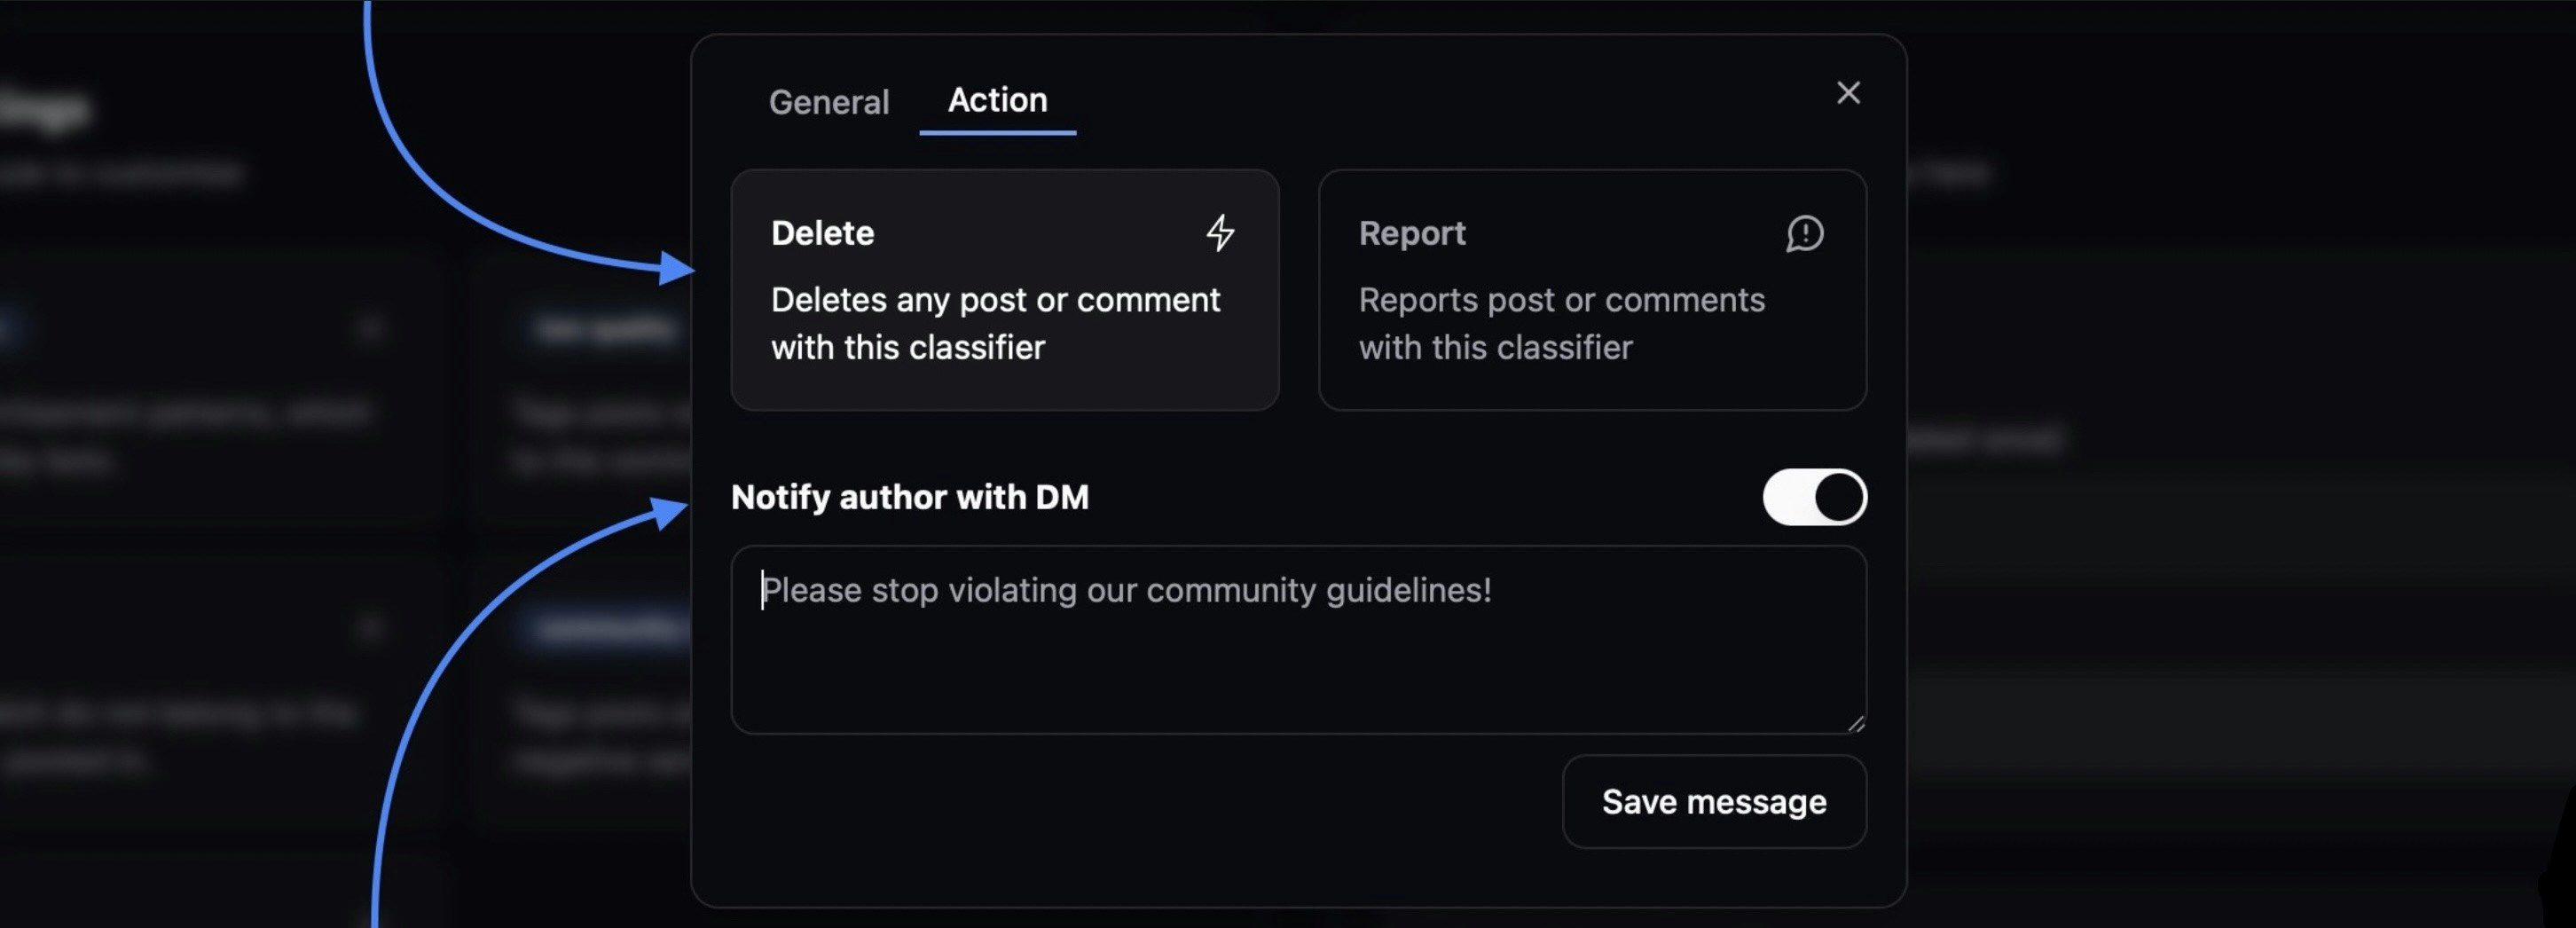Viewport: 2576px width, 928px height.
Task: Choose the Delete action card
Action: point(1005,290)
